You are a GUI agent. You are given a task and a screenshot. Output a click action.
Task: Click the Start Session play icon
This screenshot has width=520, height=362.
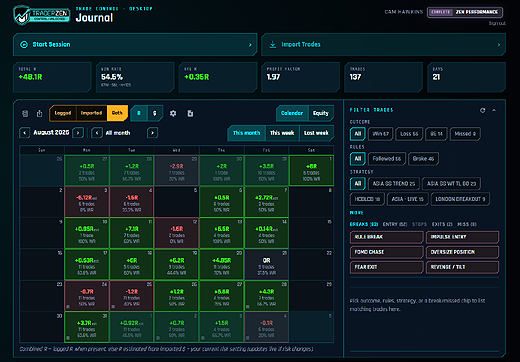pyautogui.click(x=24, y=44)
